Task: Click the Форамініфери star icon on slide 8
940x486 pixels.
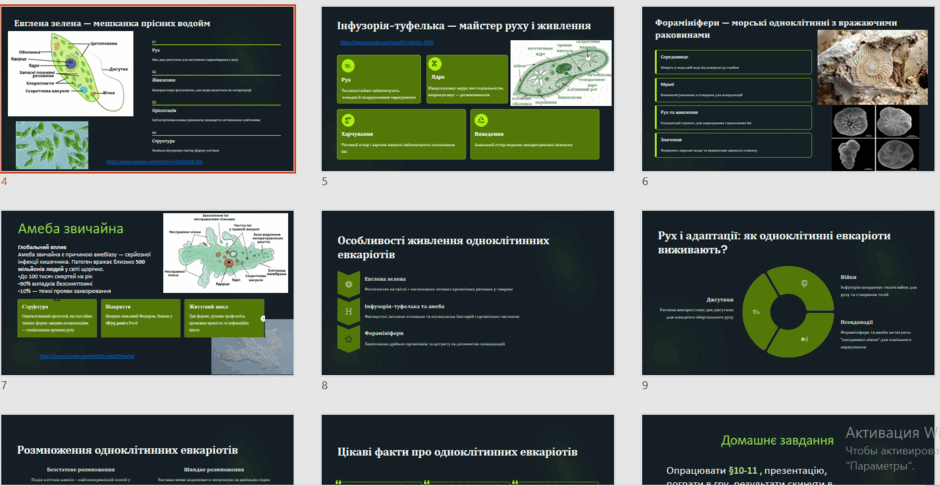Action: coord(348,339)
